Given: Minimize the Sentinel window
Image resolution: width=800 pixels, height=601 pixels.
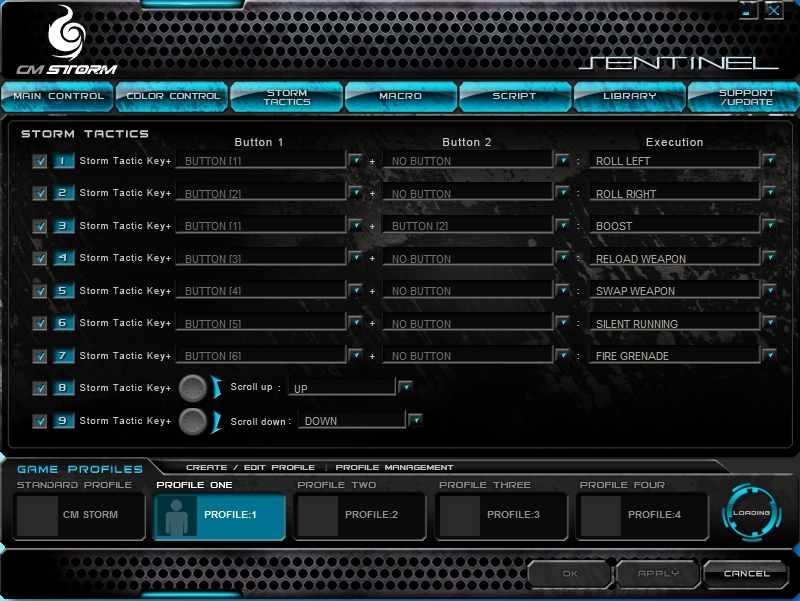Looking at the screenshot, I should click(x=747, y=10).
